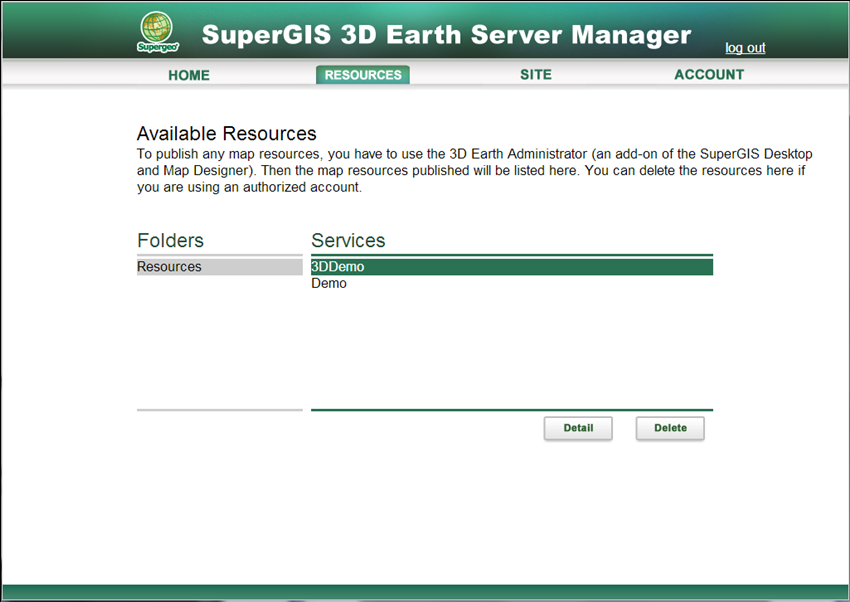Click the Delete button
Image resolution: width=850 pixels, height=602 pixels.
(670, 428)
